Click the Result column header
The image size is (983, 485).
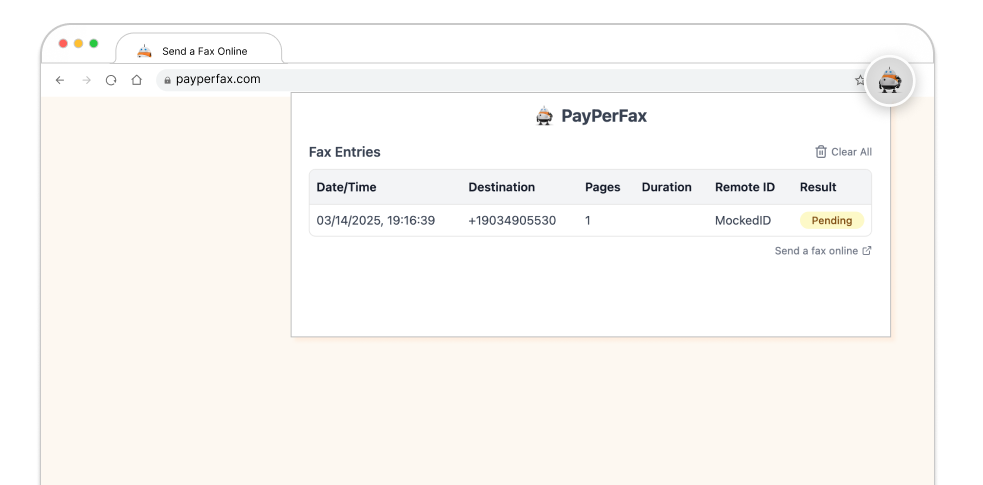point(817,187)
